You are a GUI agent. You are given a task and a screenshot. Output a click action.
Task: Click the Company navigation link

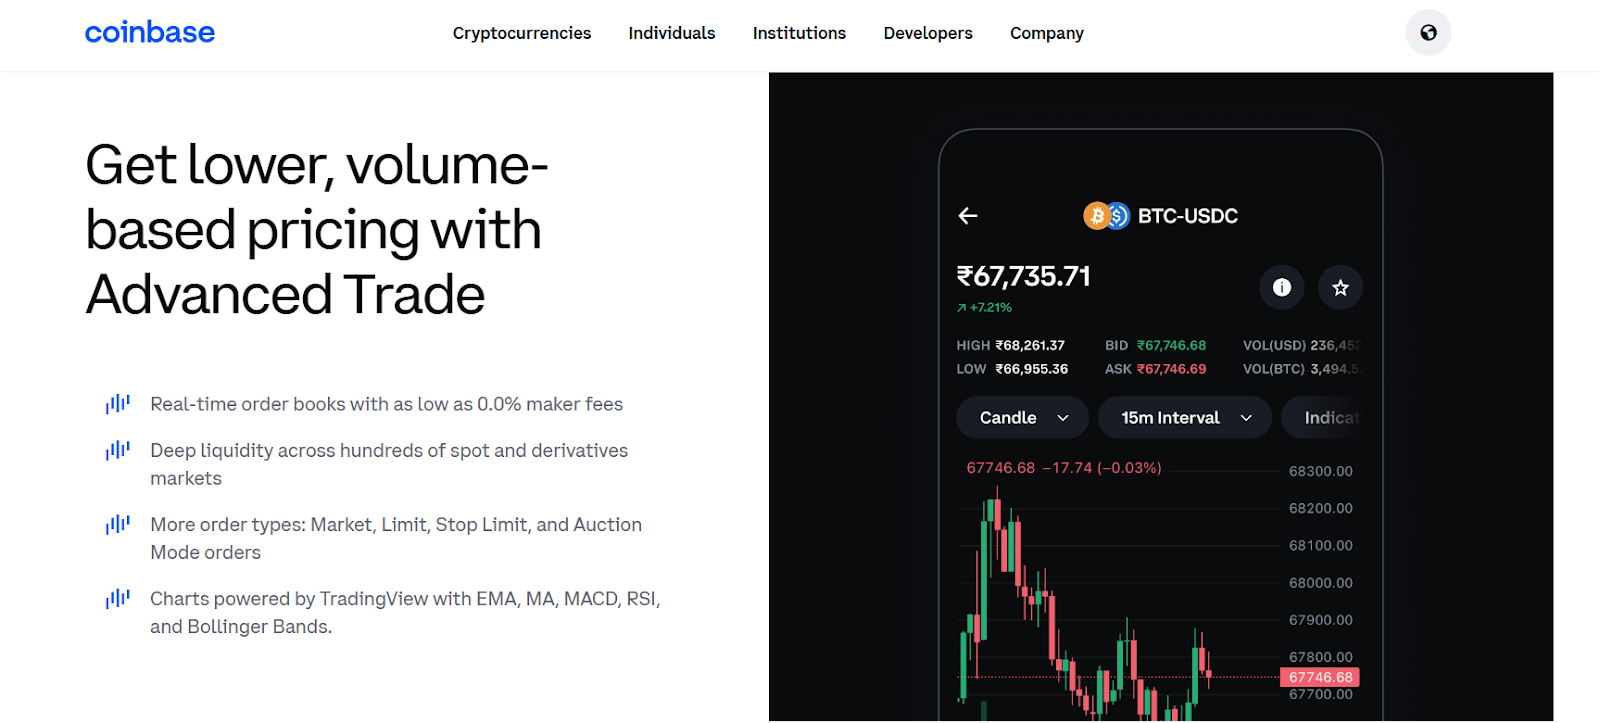pyautogui.click(x=1046, y=33)
